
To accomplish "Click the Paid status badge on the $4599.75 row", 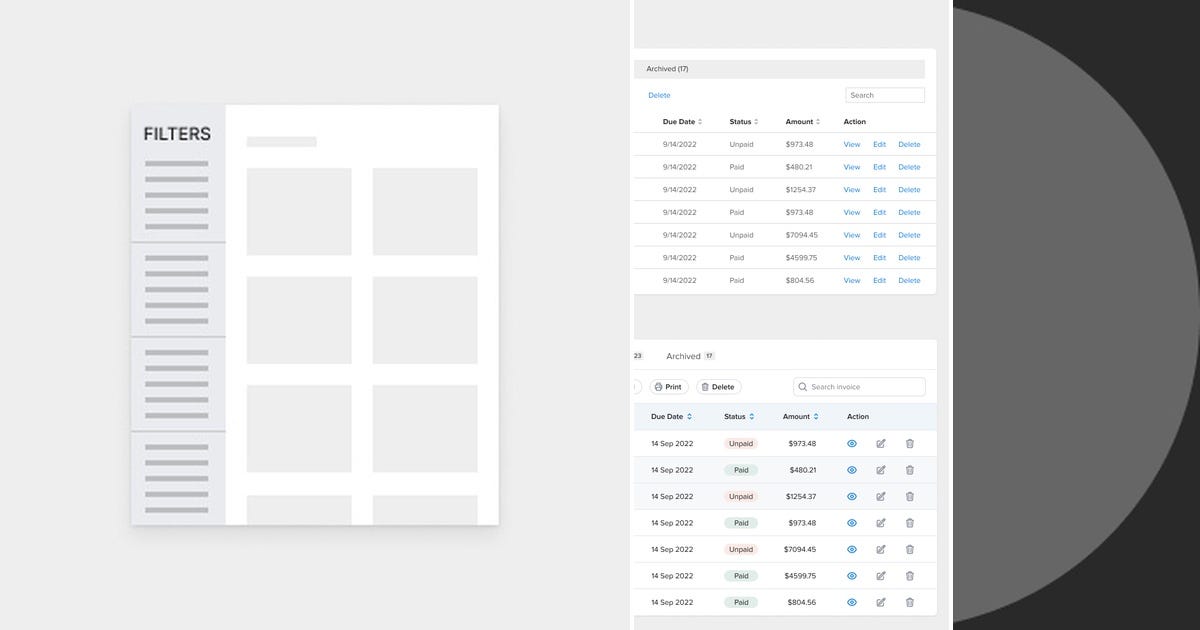I will coord(740,575).
